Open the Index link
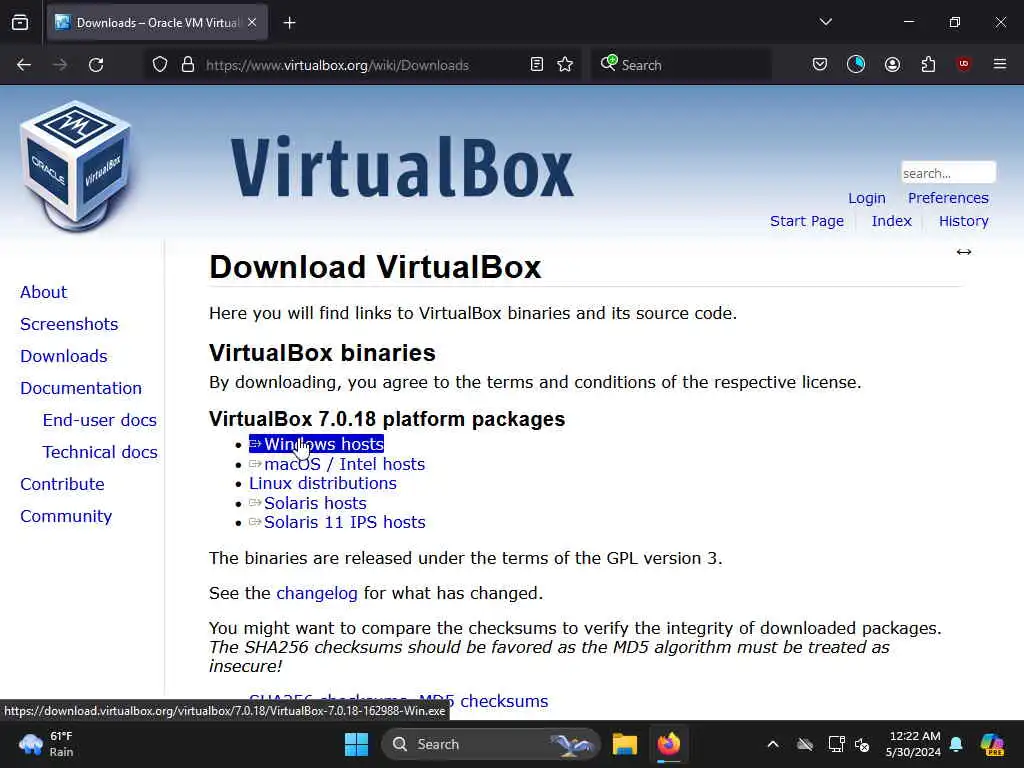 click(x=891, y=221)
